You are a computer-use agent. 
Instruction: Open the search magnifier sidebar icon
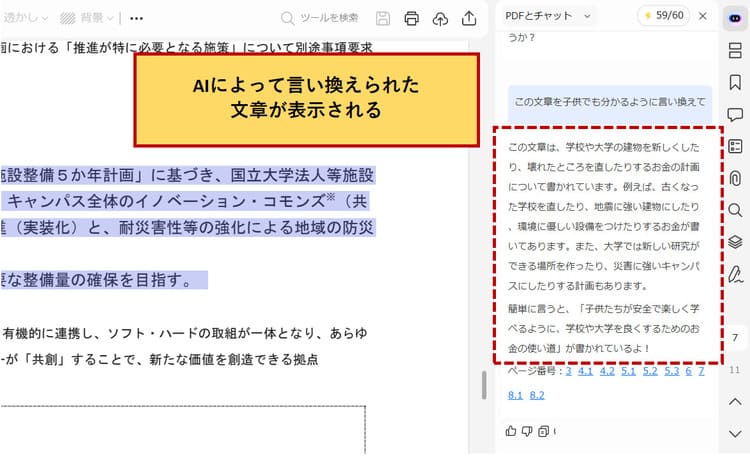735,210
